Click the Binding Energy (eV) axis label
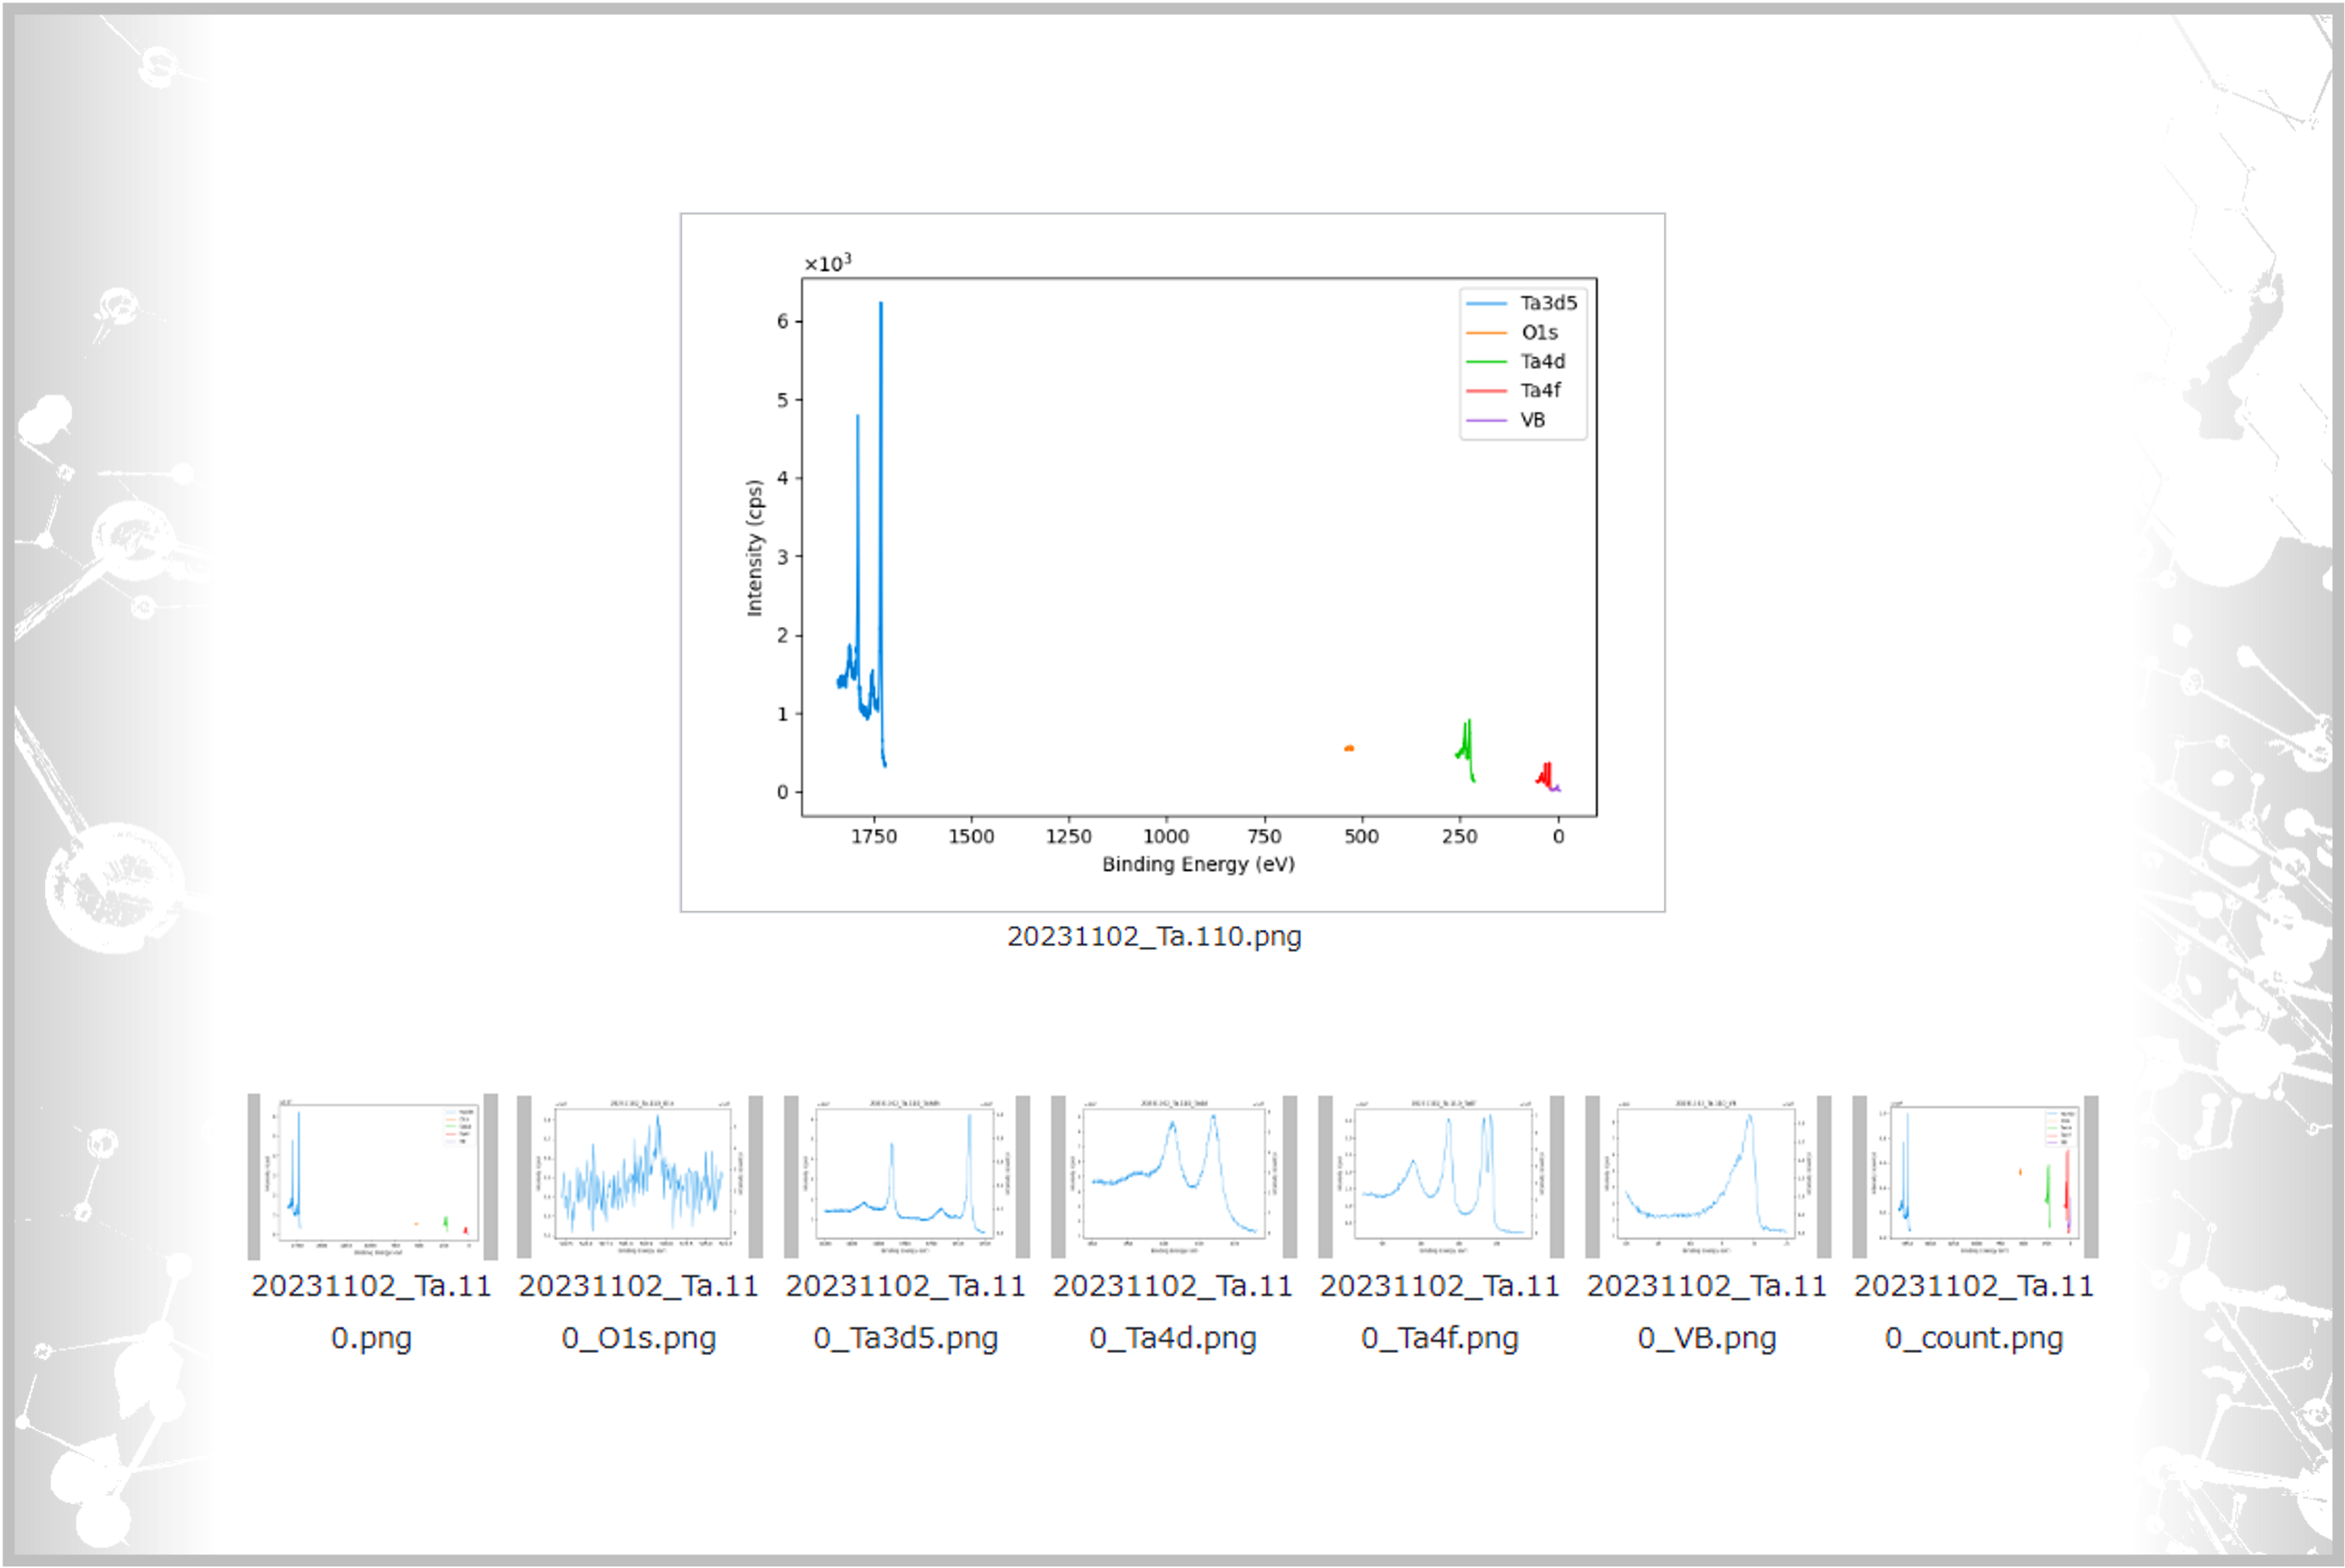 tap(1198, 864)
